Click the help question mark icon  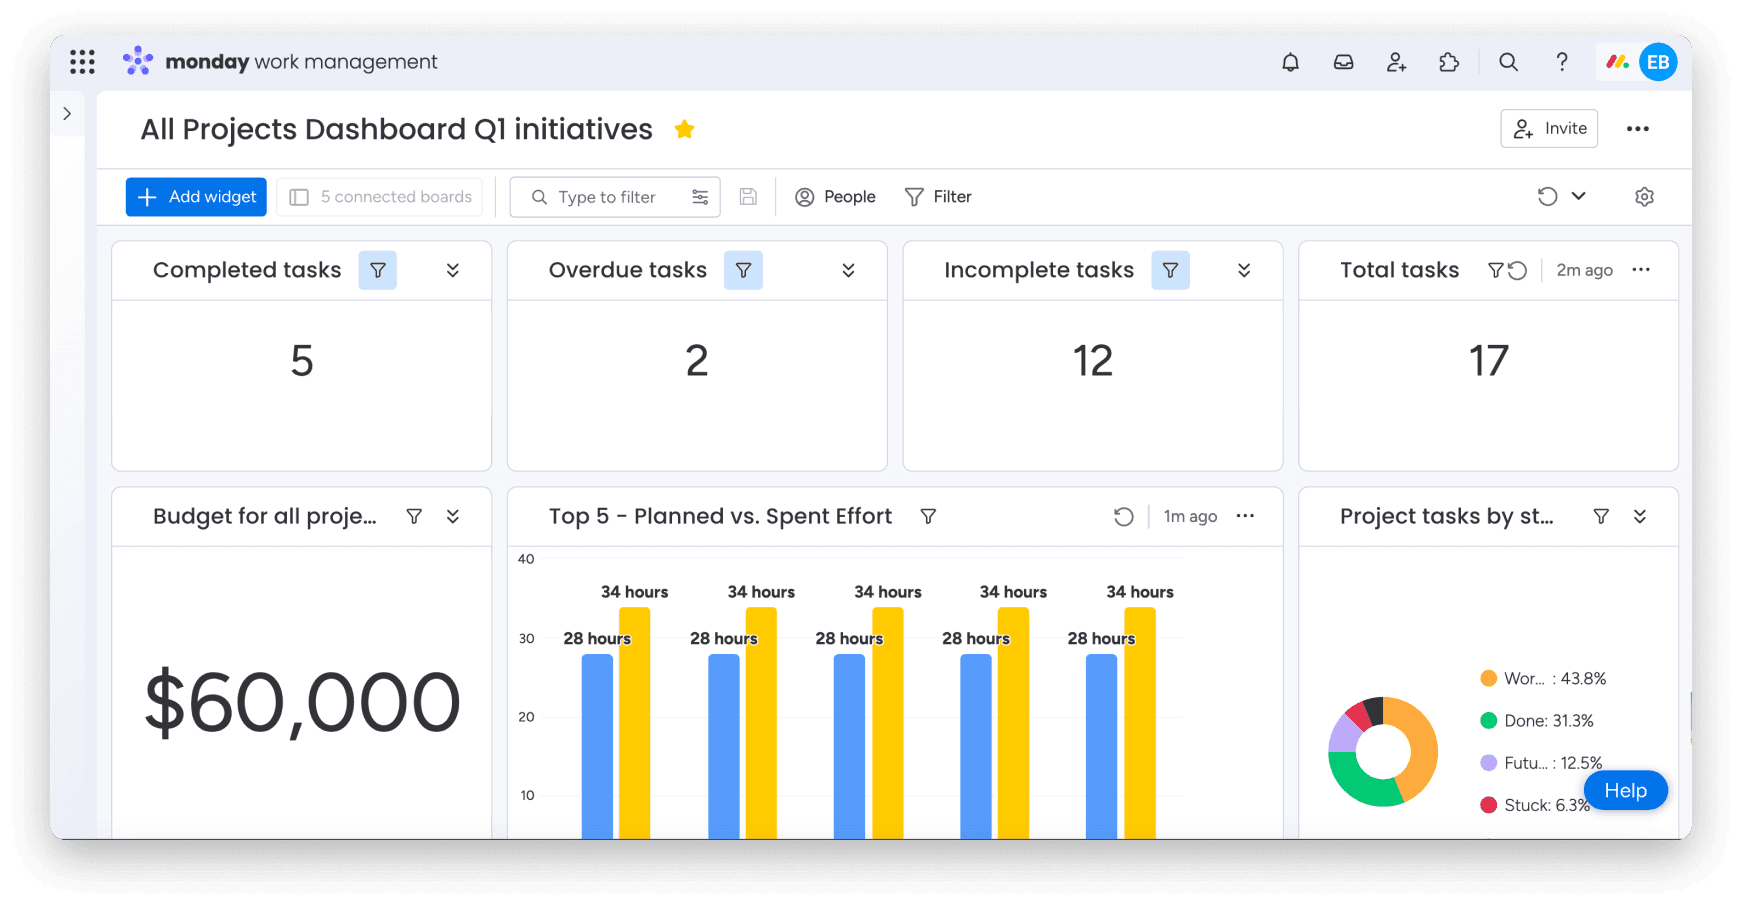tap(1562, 61)
